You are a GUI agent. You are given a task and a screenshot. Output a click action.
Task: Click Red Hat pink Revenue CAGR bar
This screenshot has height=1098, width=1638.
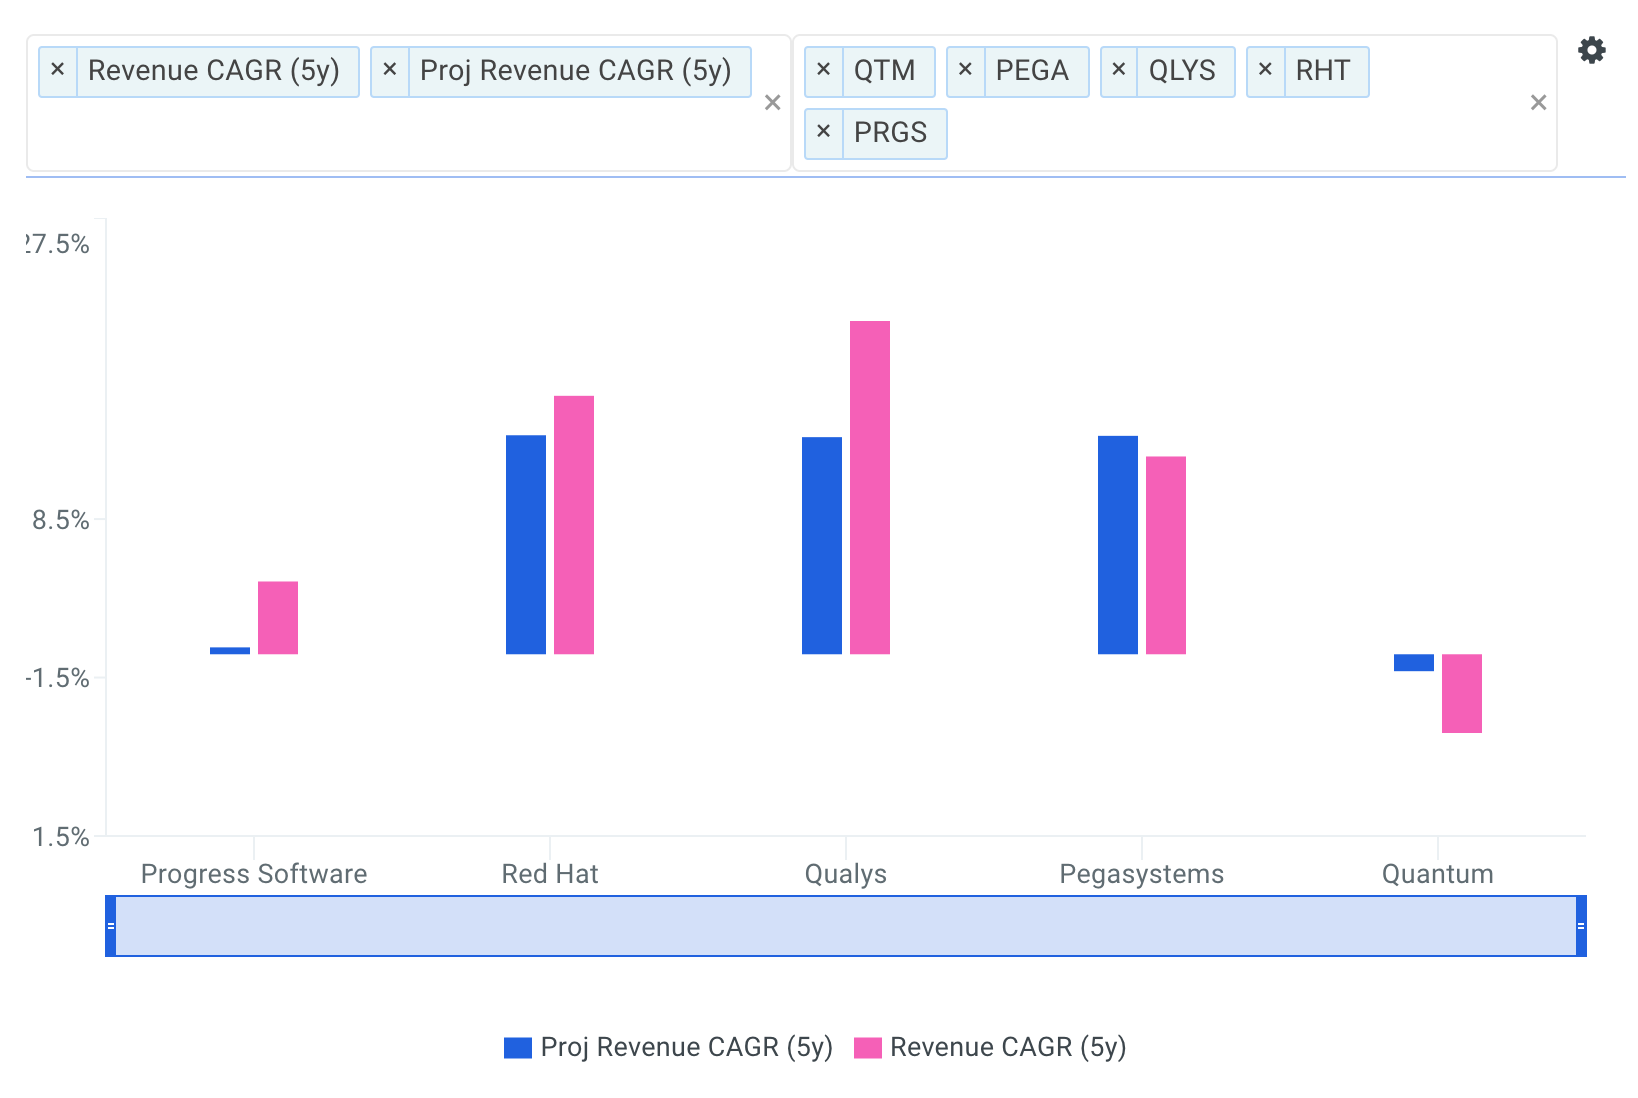click(x=574, y=525)
